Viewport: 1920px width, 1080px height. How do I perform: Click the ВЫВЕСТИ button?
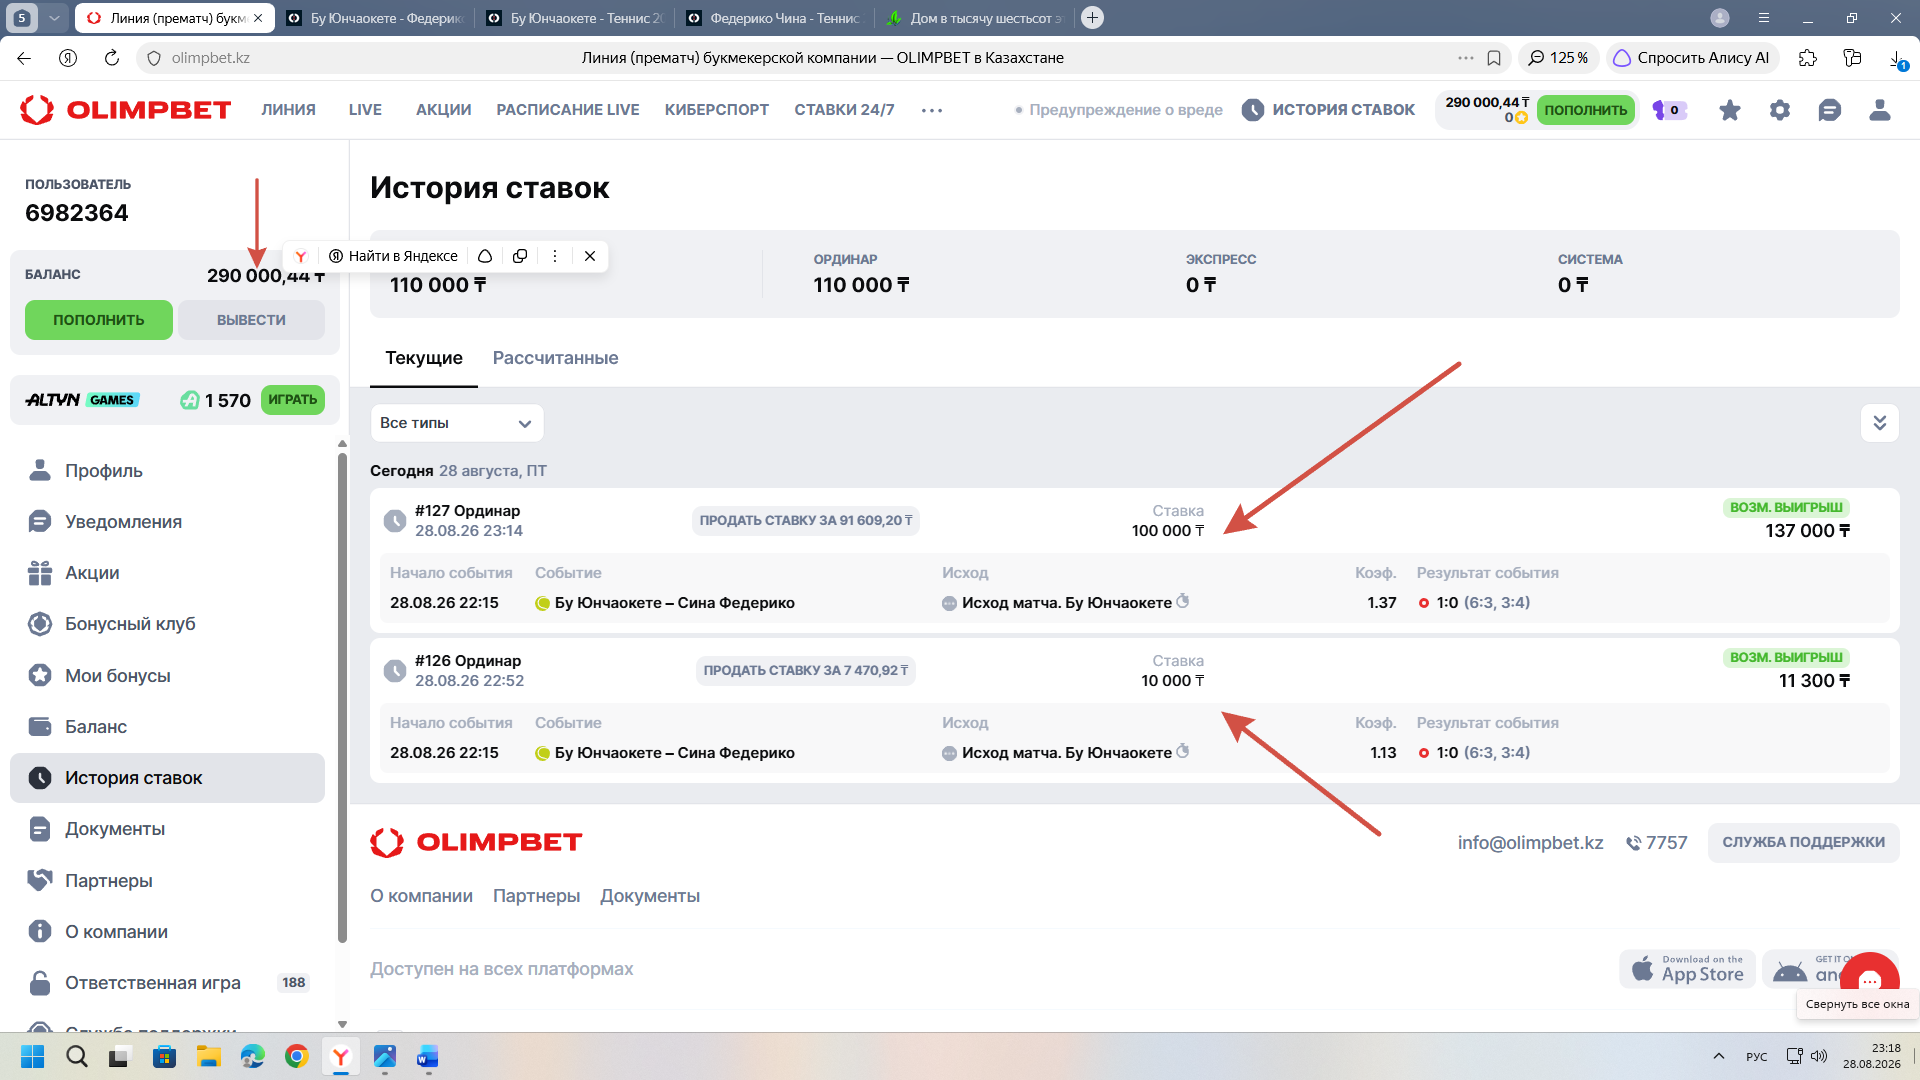251,320
